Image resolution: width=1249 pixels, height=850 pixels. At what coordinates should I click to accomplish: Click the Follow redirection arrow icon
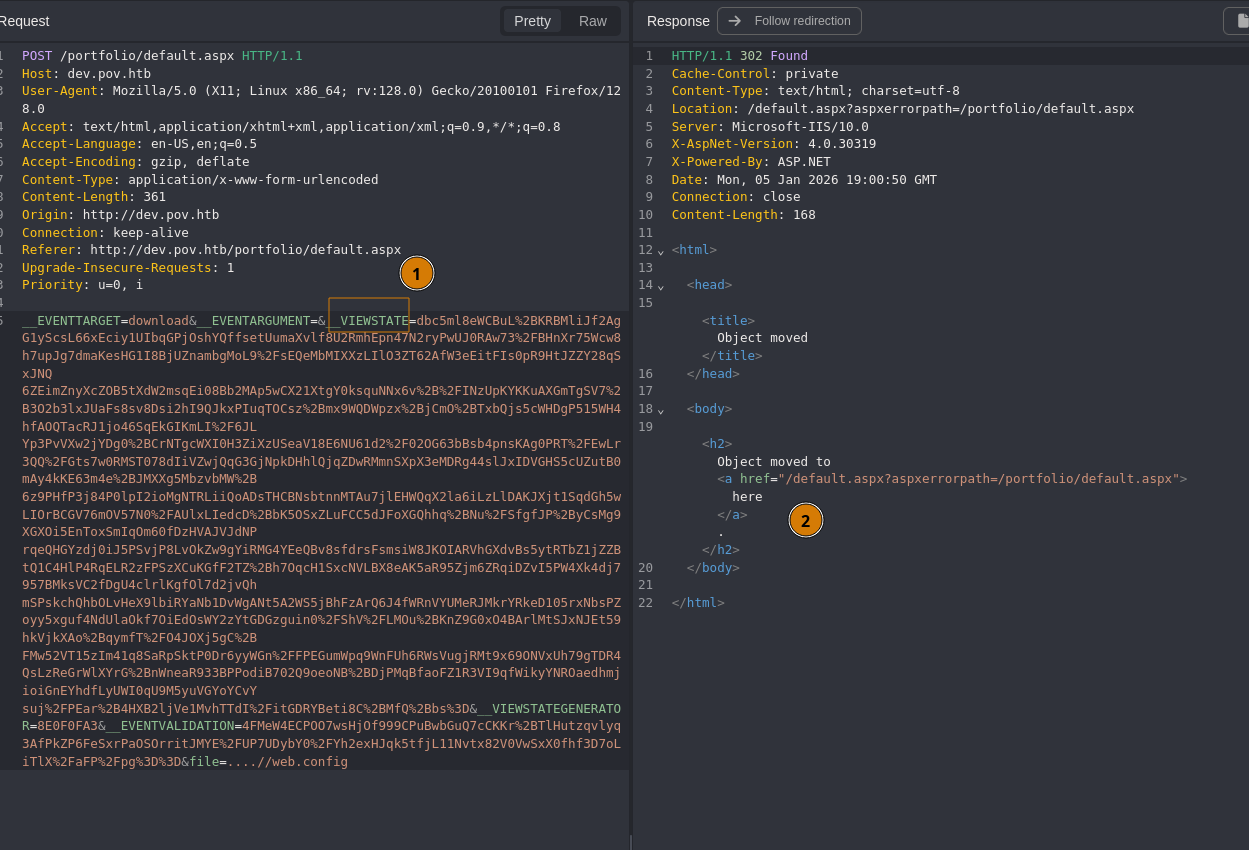pyautogui.click(x=734, y=21)
